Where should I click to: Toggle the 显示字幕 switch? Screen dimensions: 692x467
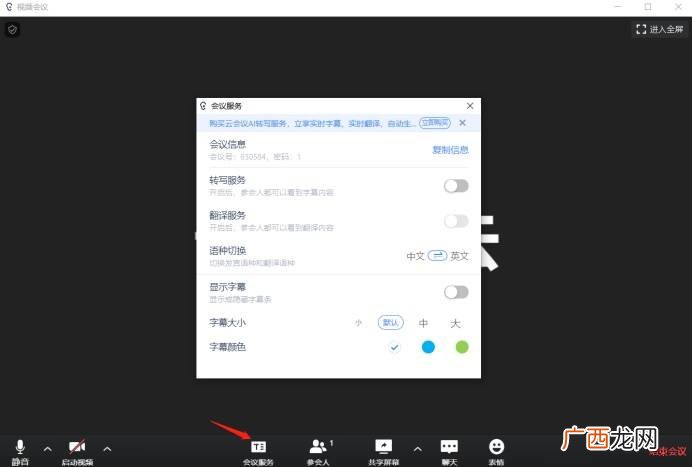(x=456, y=292)
